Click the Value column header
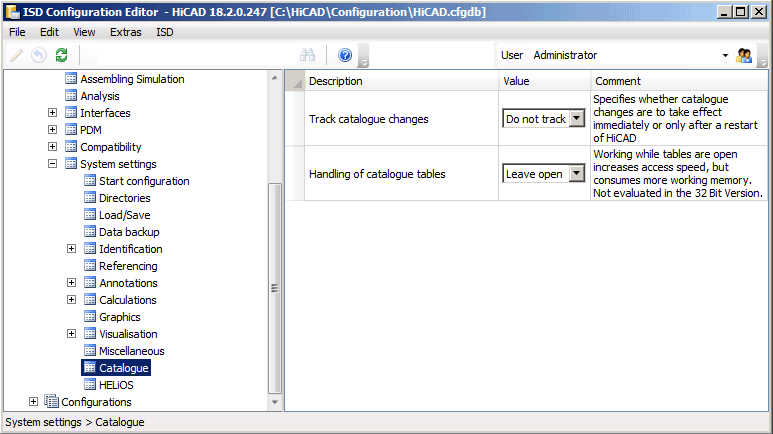This screenshot has width=773, height=434. 545,81
